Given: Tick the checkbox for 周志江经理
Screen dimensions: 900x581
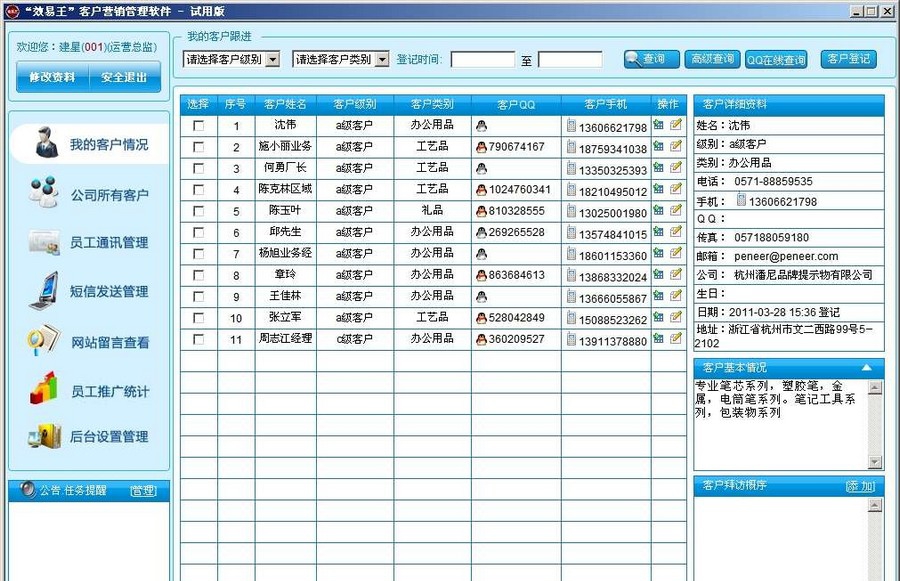Looking at the screenshot, I should click(197, 338).
